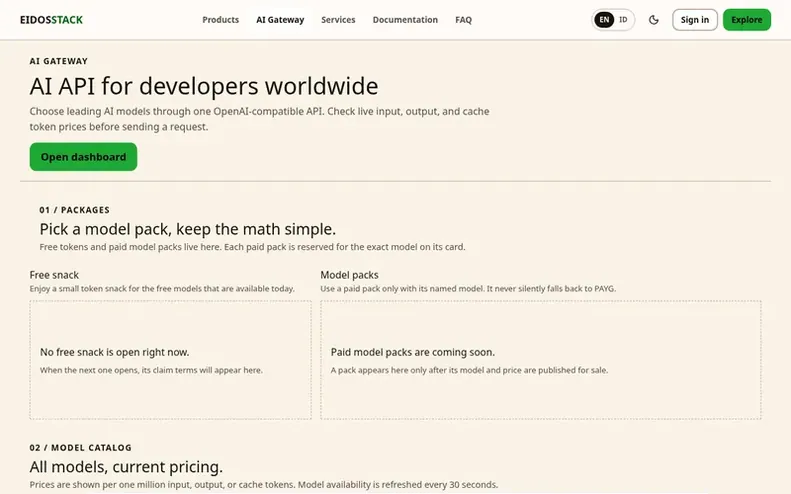The image size is (791, 494).
Task: Click 'Pick a model pack, keep the math simple.'
Action: click(x=188, y=229)
